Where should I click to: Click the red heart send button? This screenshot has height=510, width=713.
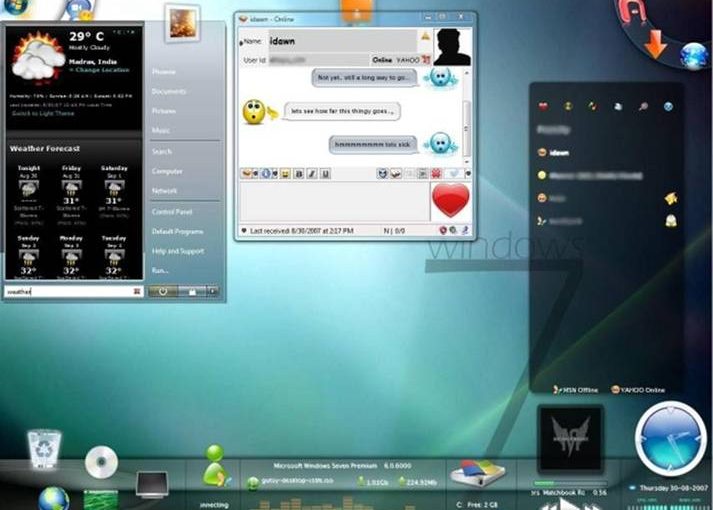tap(451, 200)
